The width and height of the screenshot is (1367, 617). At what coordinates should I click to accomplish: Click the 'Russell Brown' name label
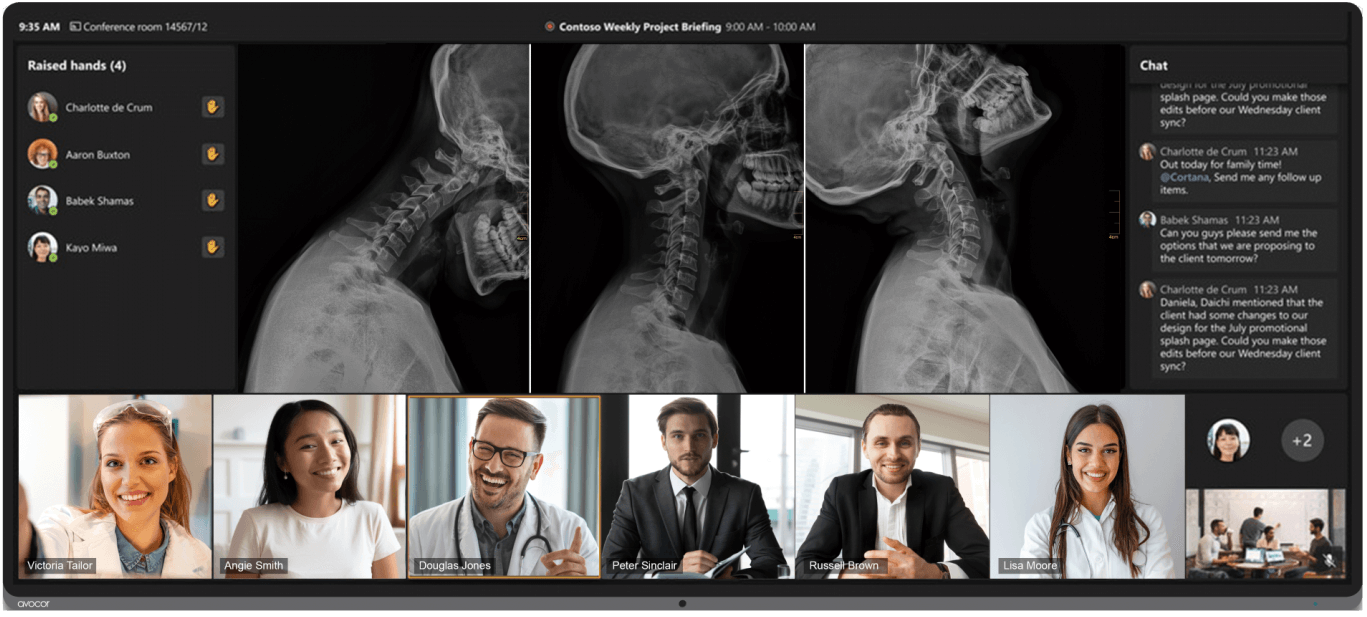click(844, 565)
